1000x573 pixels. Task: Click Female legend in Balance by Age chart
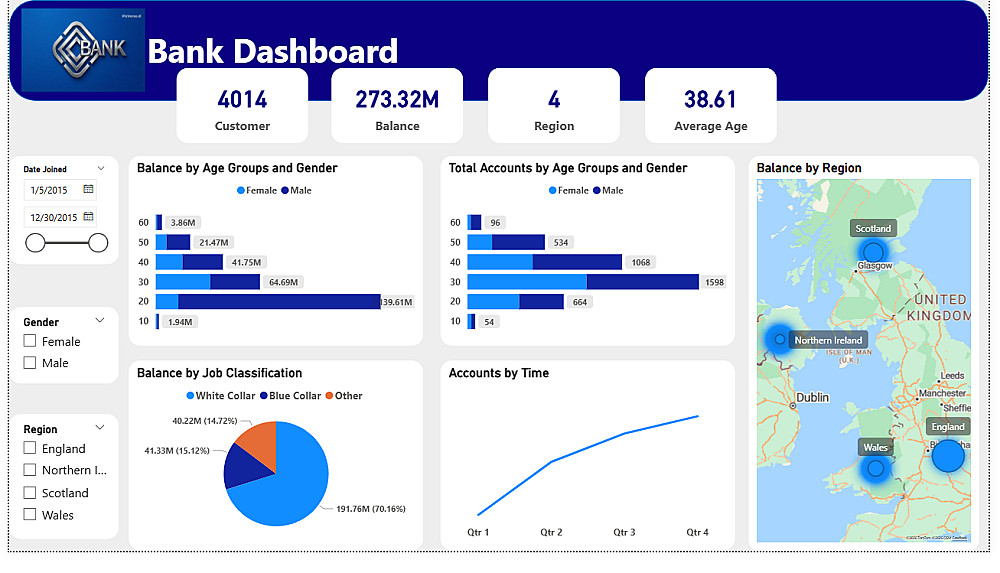pyautogui.click(x=257, y=190)
